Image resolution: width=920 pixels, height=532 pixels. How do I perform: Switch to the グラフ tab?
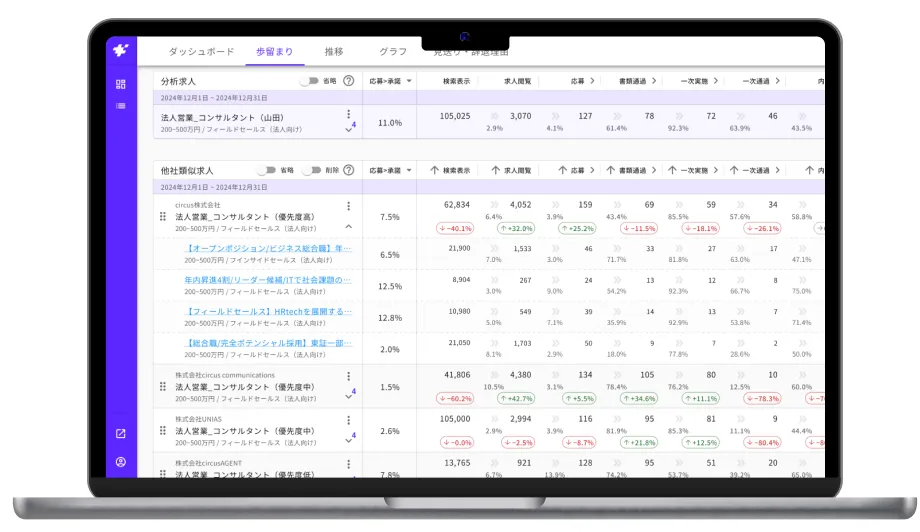click(393, 51)
